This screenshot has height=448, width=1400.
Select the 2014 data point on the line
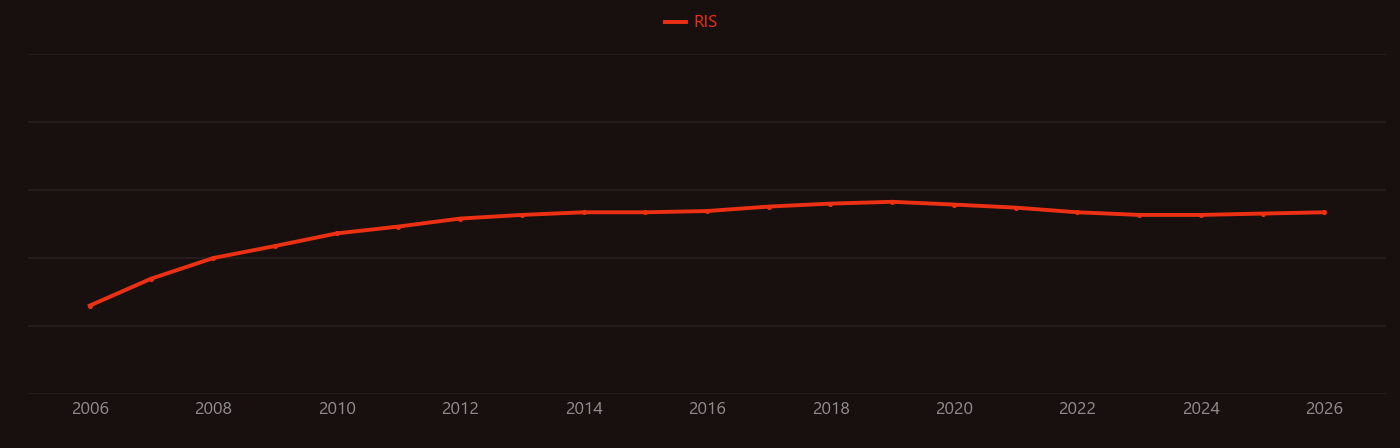coord(584,212)
